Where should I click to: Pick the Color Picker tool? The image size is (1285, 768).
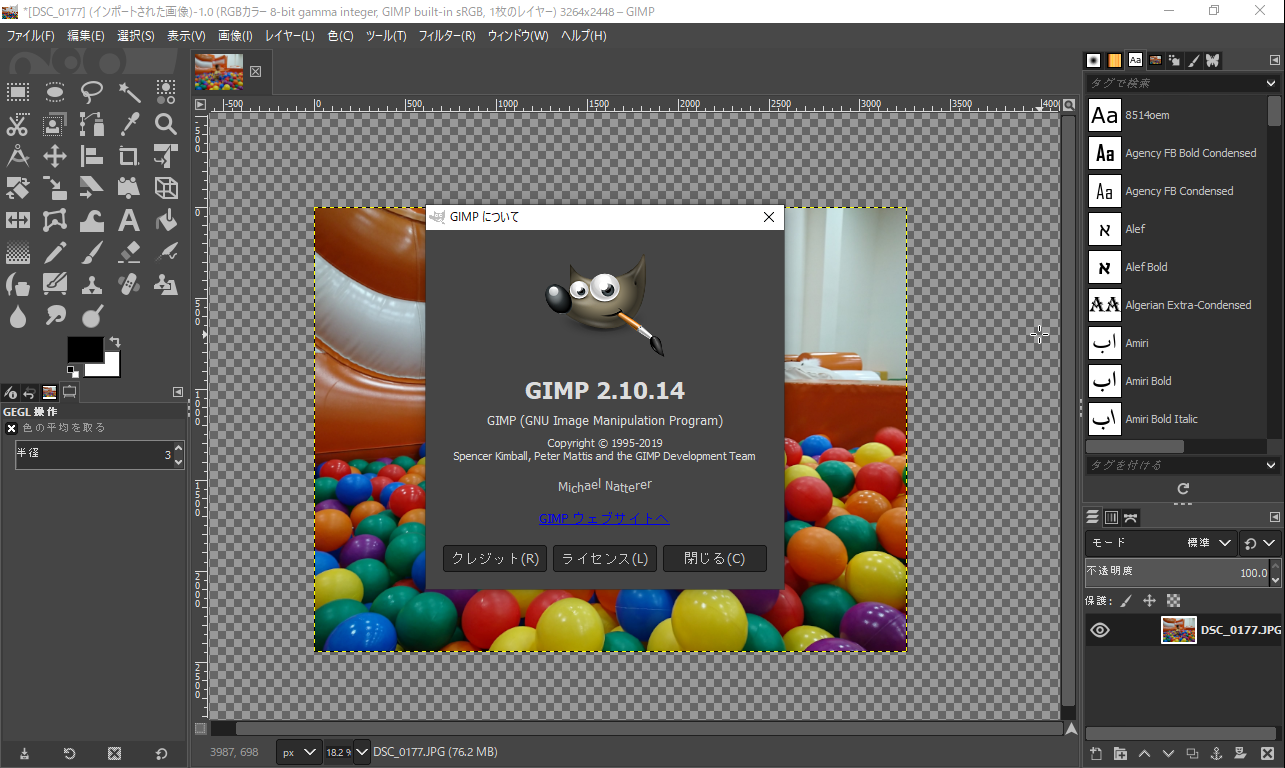128,124
